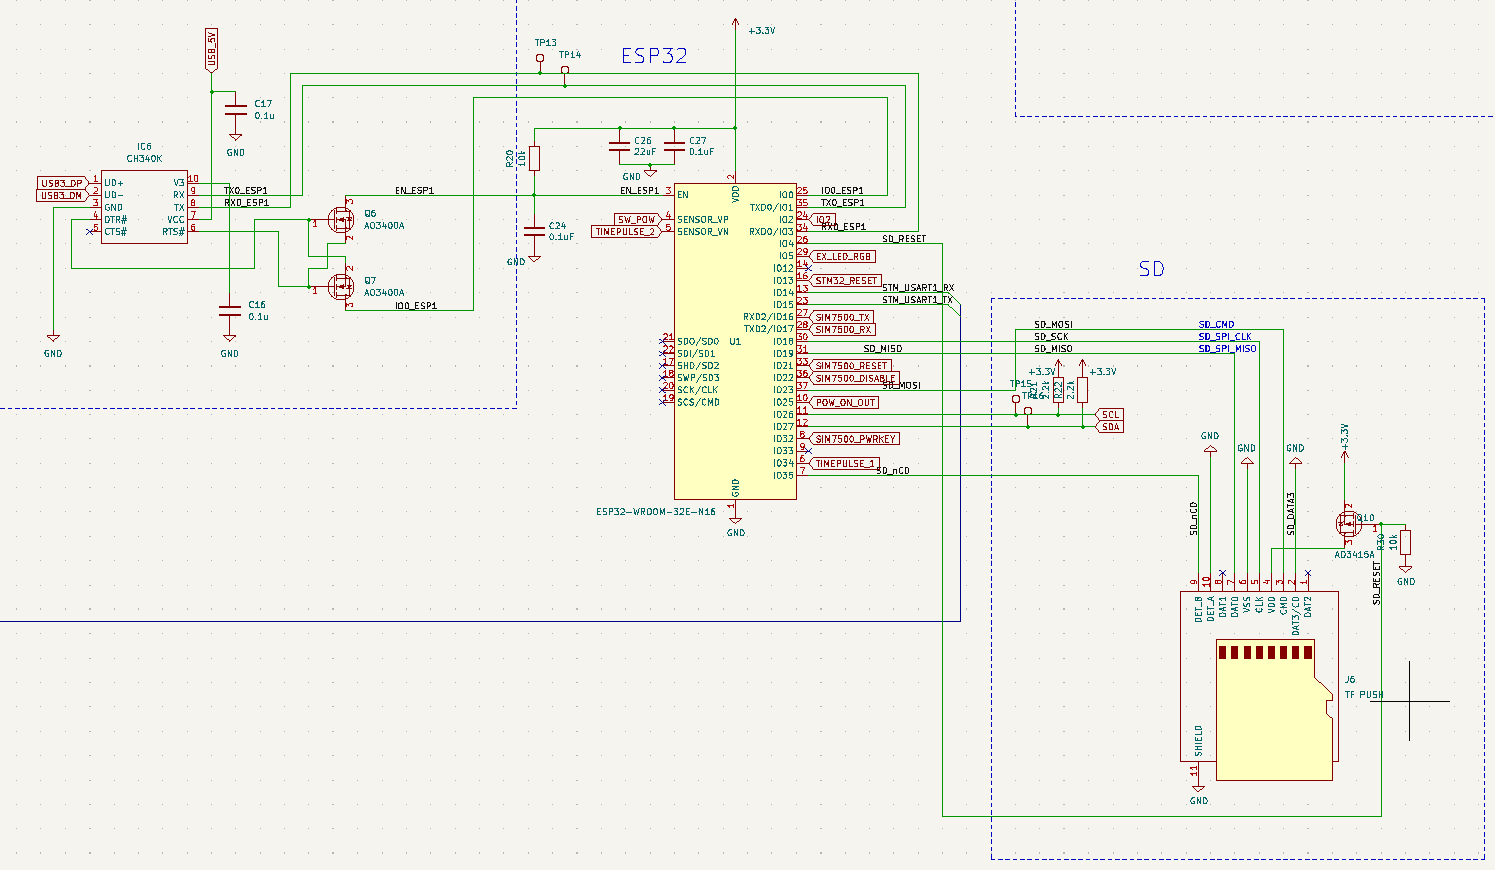Click the SIM7500_RESET global label

pos(850,366)
